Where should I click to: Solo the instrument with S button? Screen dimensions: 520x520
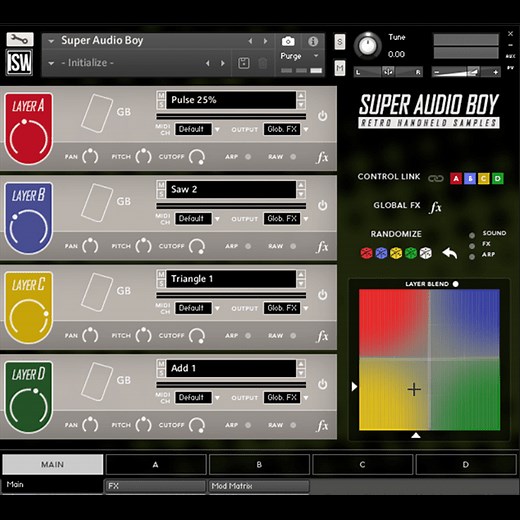click(340, 42)
